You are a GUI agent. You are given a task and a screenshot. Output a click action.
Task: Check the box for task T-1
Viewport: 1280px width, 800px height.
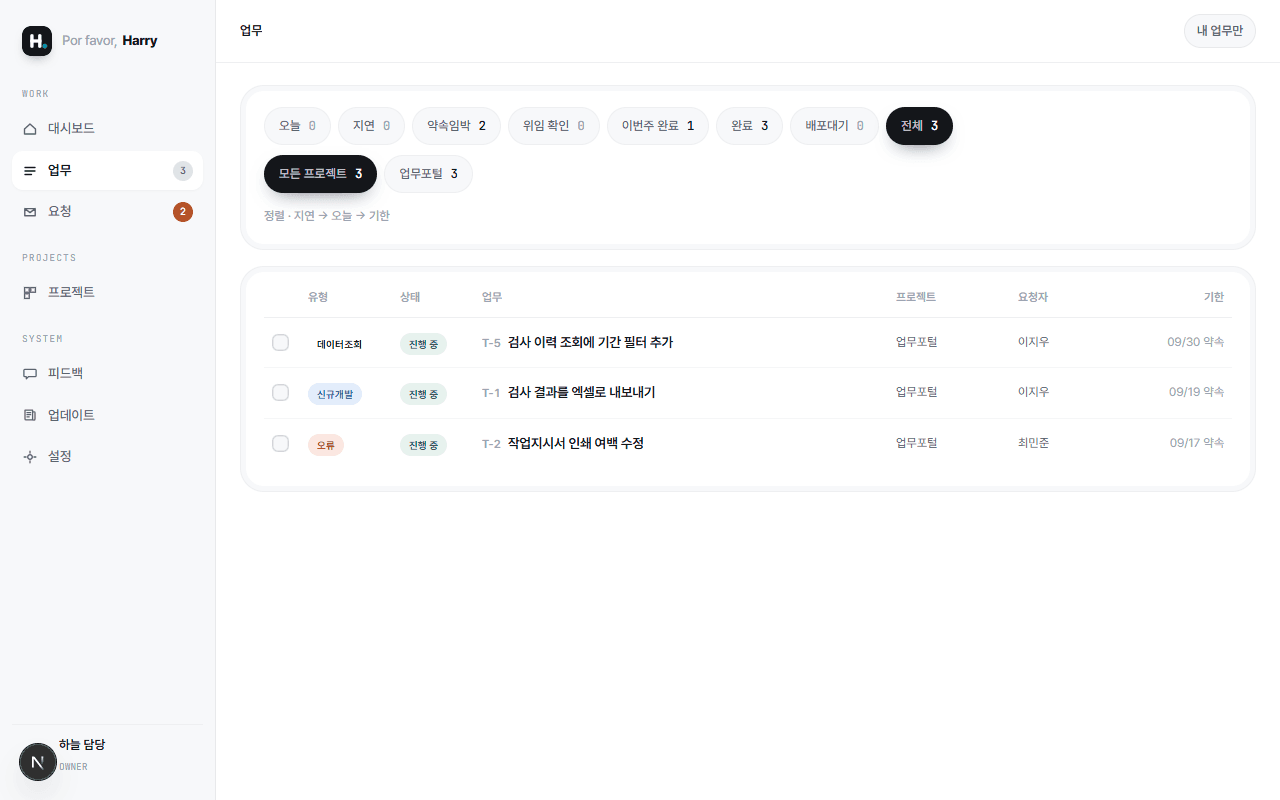click(280, 393)
